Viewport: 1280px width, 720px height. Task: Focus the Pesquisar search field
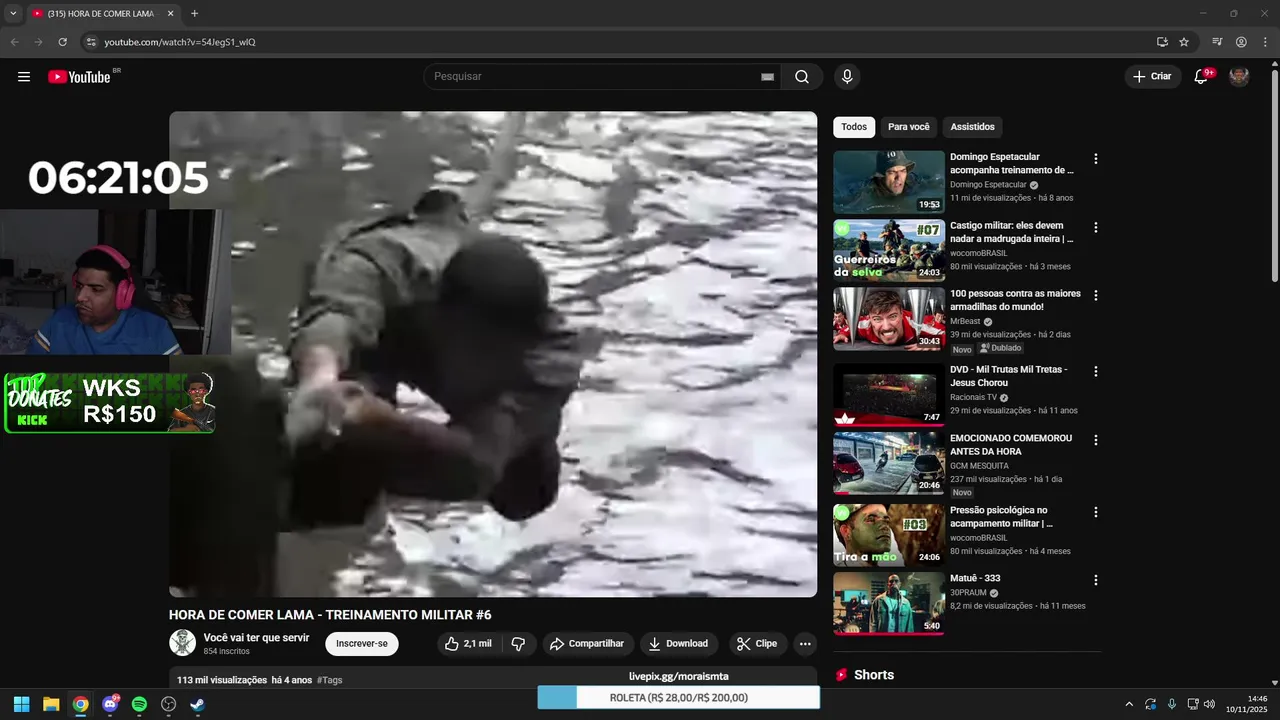point(595,77)
